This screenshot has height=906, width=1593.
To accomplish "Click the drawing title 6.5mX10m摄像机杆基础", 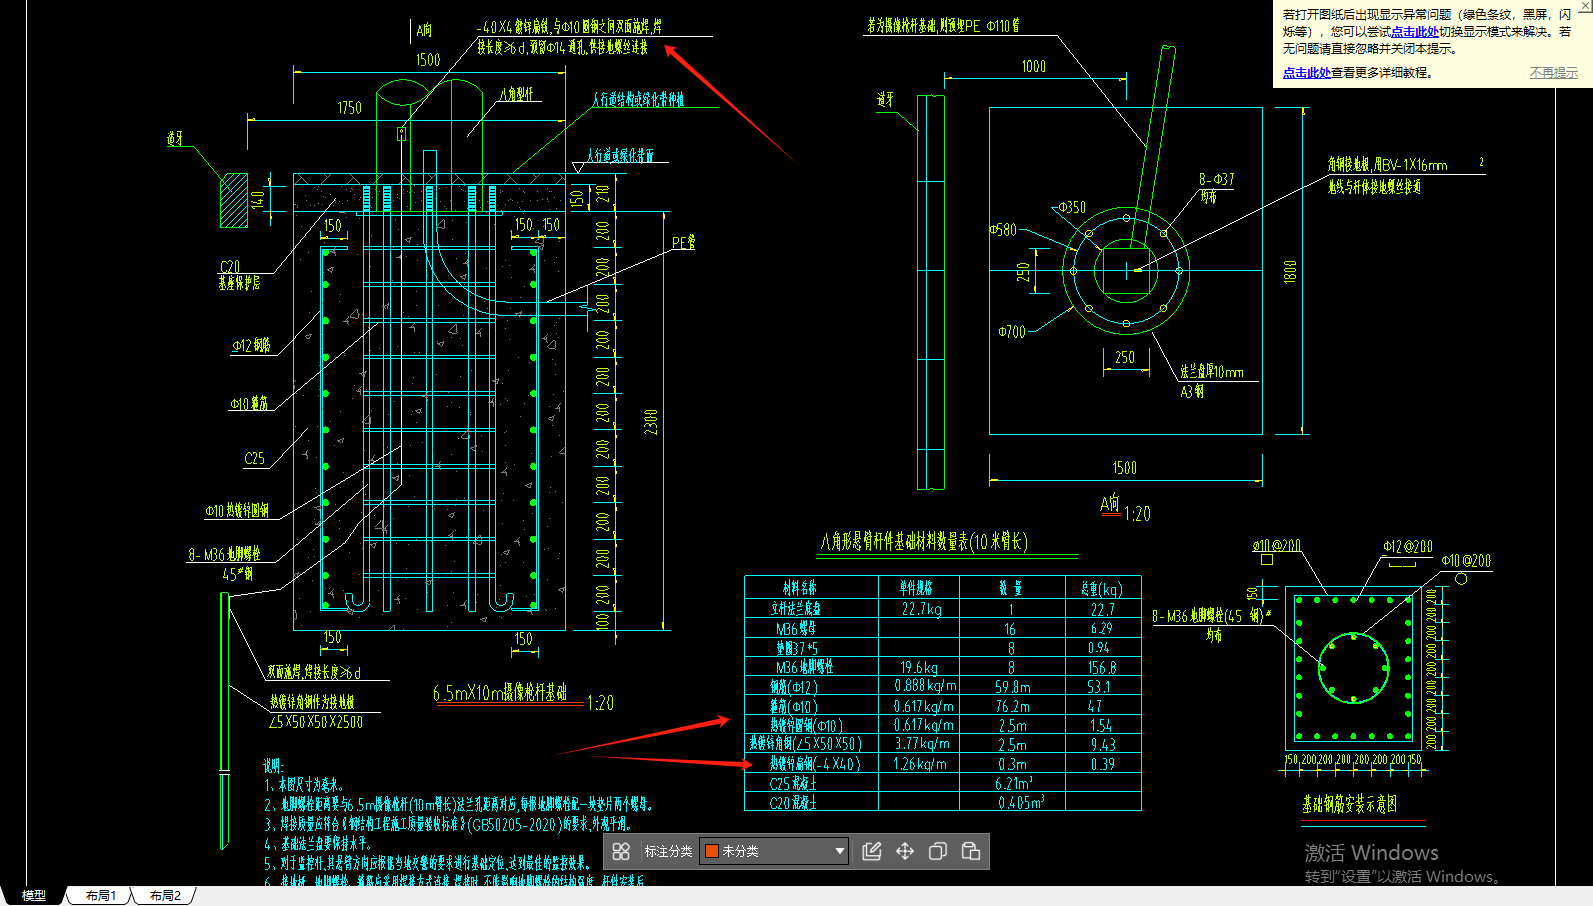I will coord(500,692).
